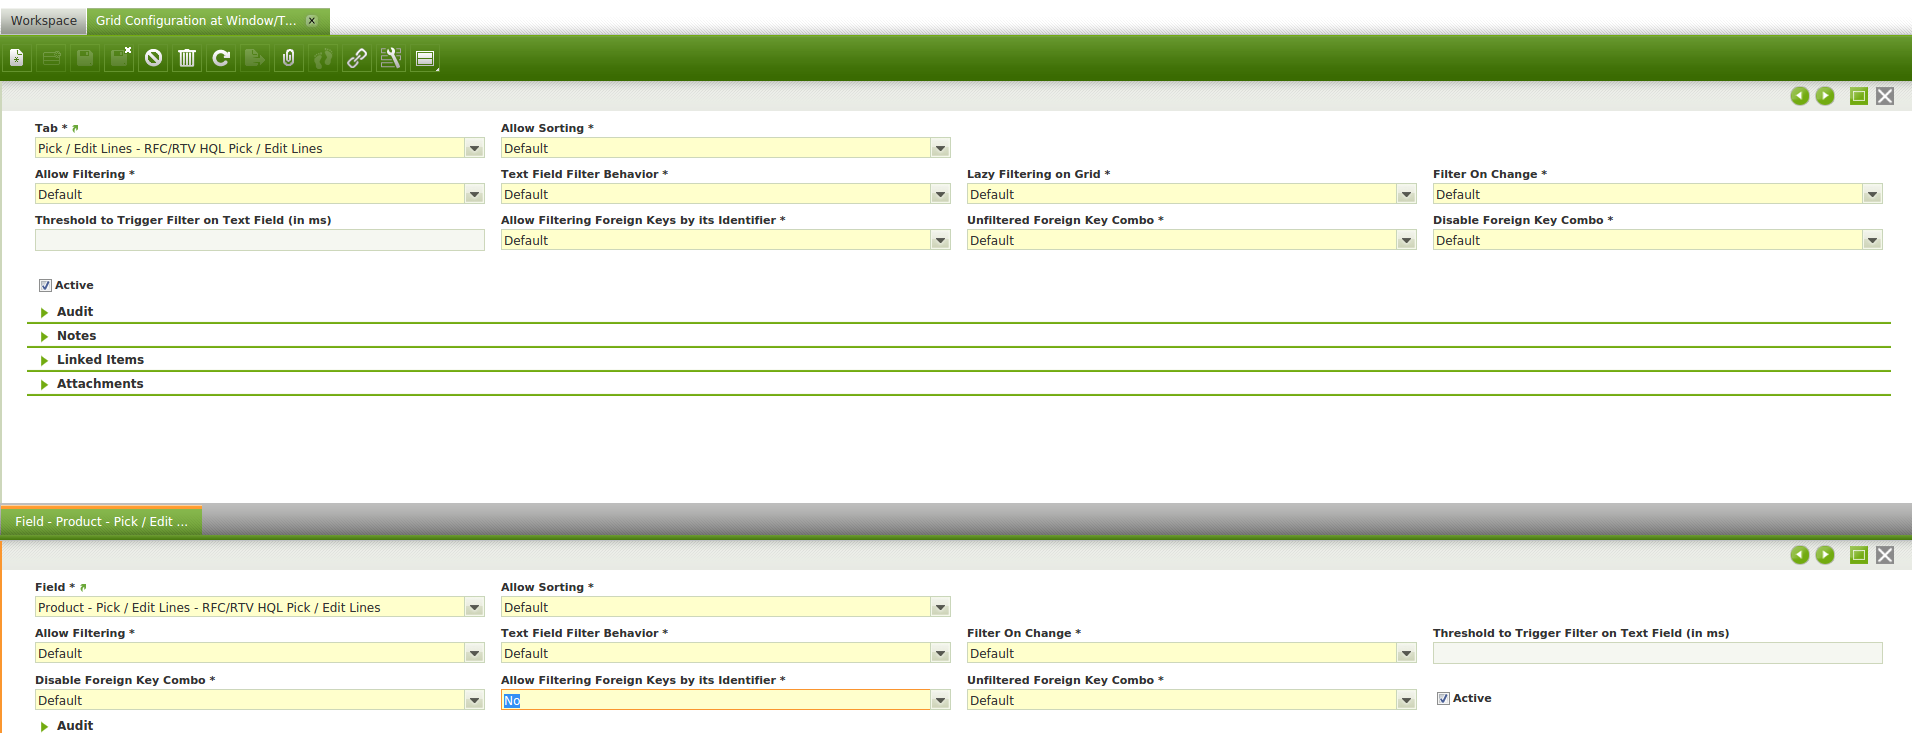This screenshot has width=1912, height=733.
Task: Open the Field subtab's Disable Foreign Key Combo dropdown
Action: tap(475, 700)
